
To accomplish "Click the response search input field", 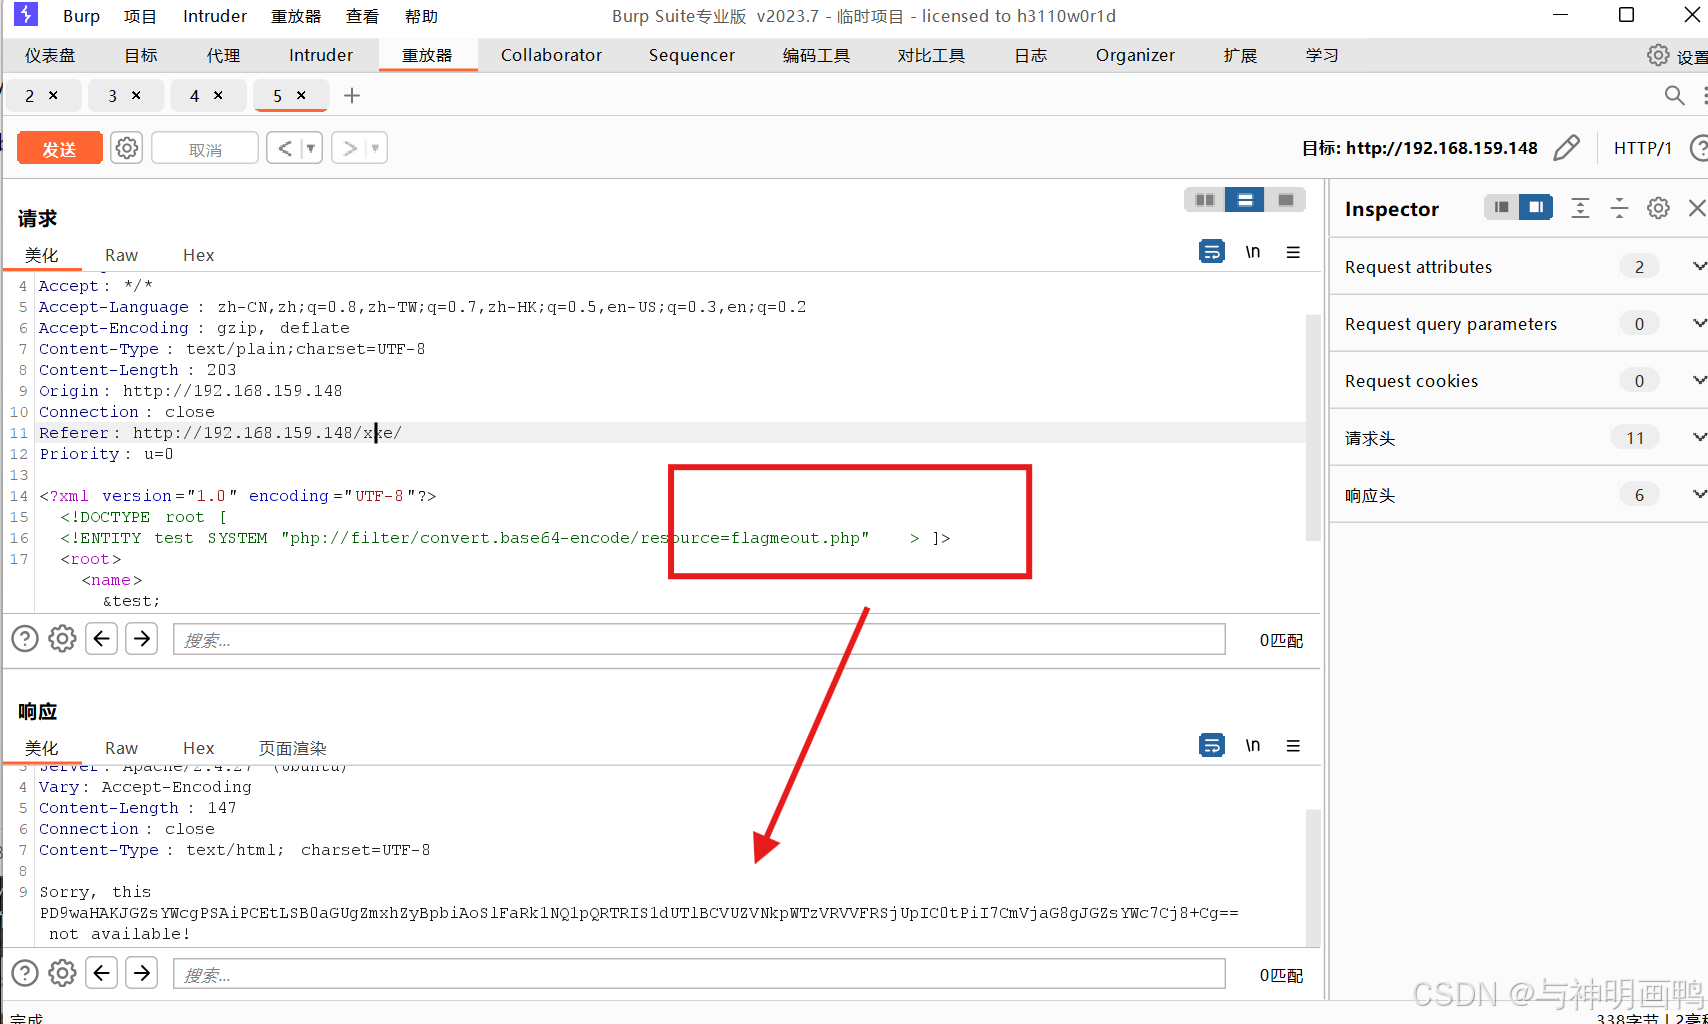I will click(x=699, y=974).
